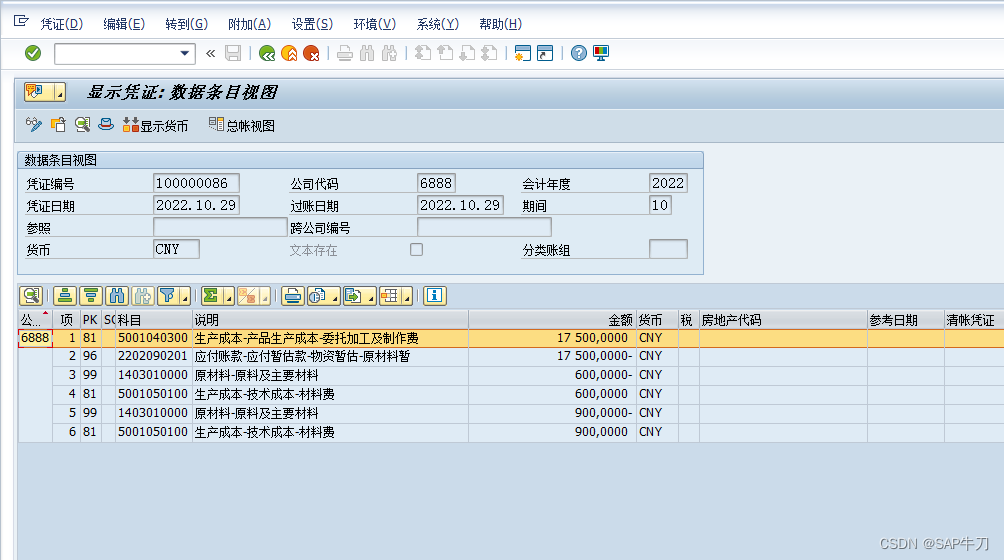Click the Print icon in top toolbar
Image resolution: width=1004 pixels, height=560 pixels.
coord(344,54)
